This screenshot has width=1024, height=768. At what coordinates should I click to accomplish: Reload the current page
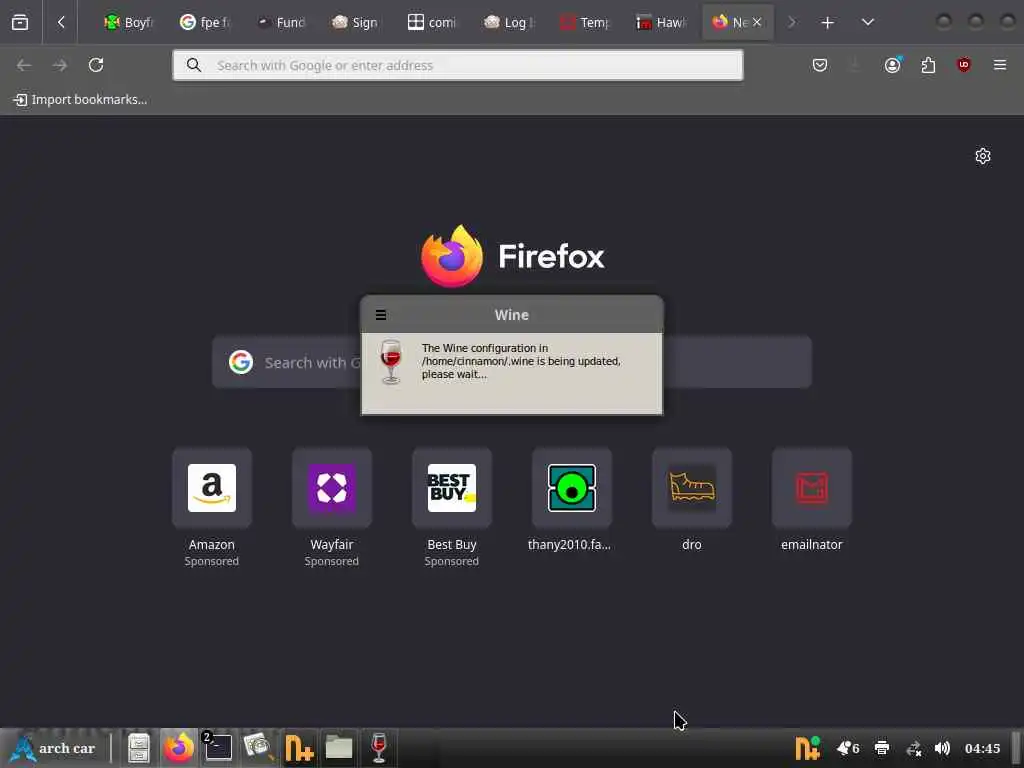click(96, 65)
